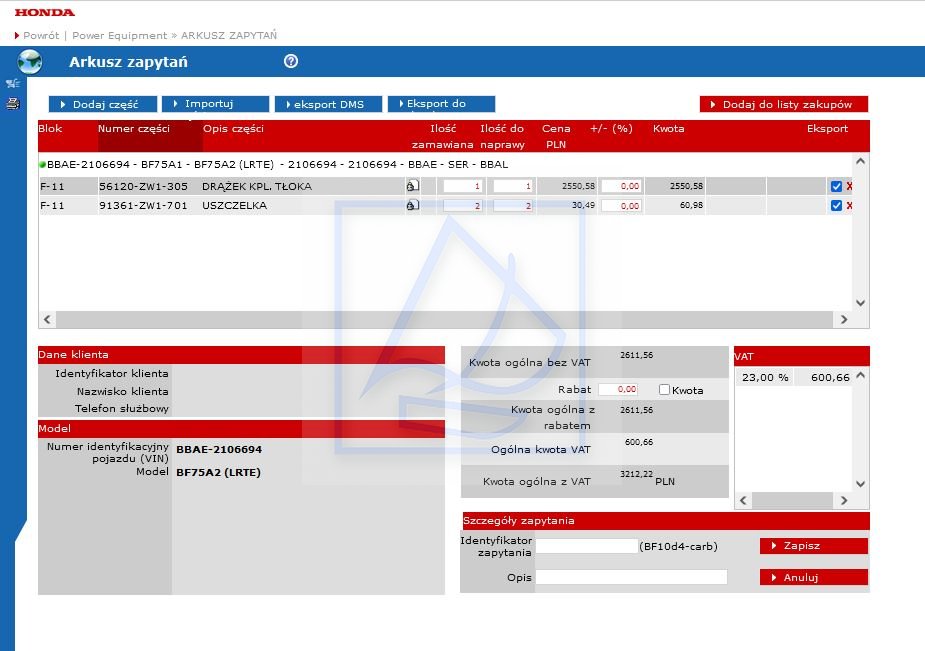Viewport: 925px width, 651px height.
Task: Uncheck export checkbox for USZCZELKA row
Action: click(836, 206)
